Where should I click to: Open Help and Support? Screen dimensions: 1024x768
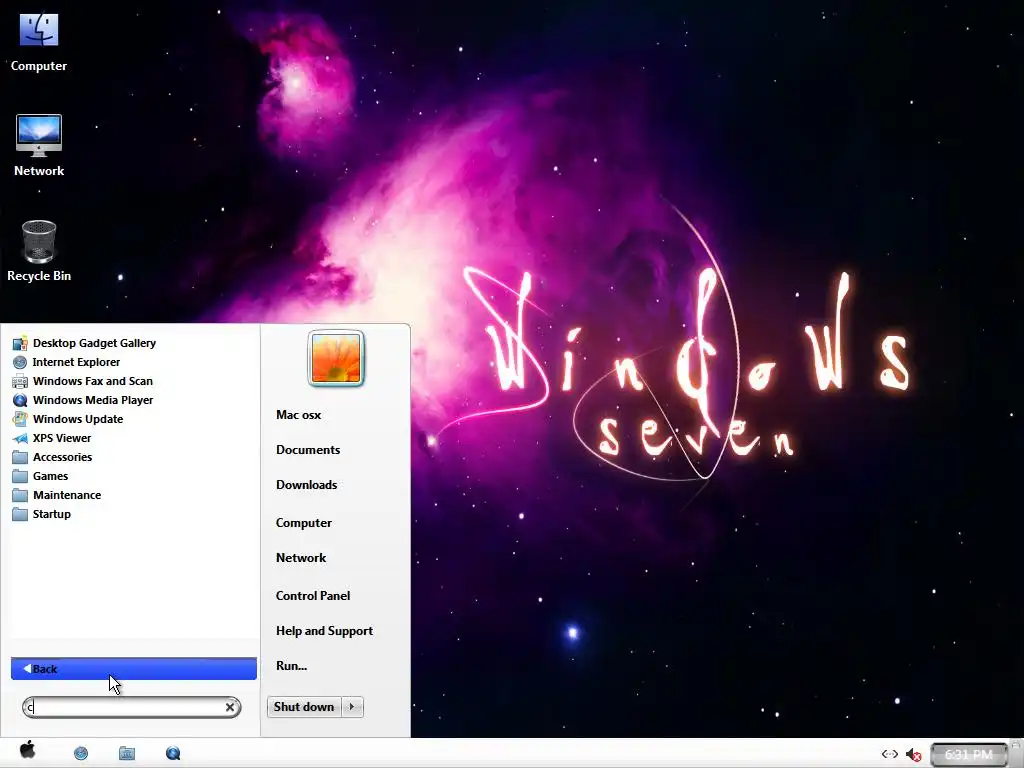coord(324,631)
